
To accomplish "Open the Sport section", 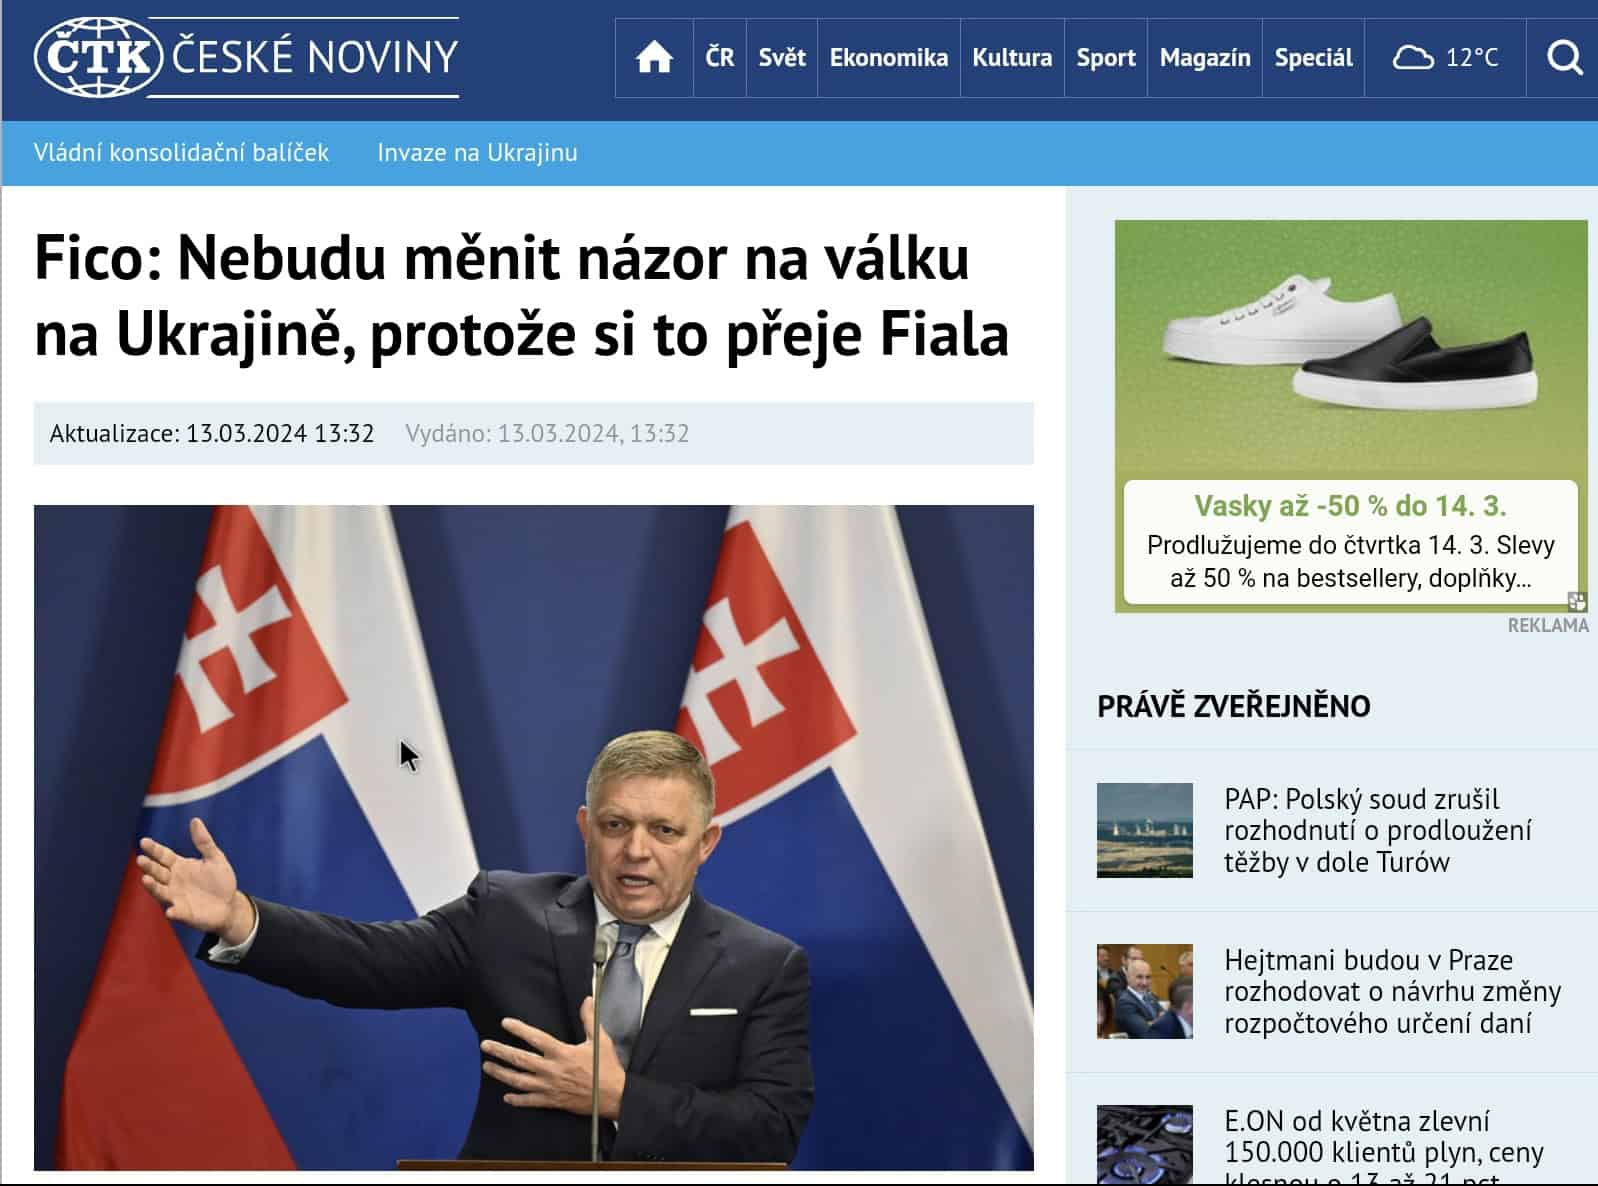I will pos(1106,57).
